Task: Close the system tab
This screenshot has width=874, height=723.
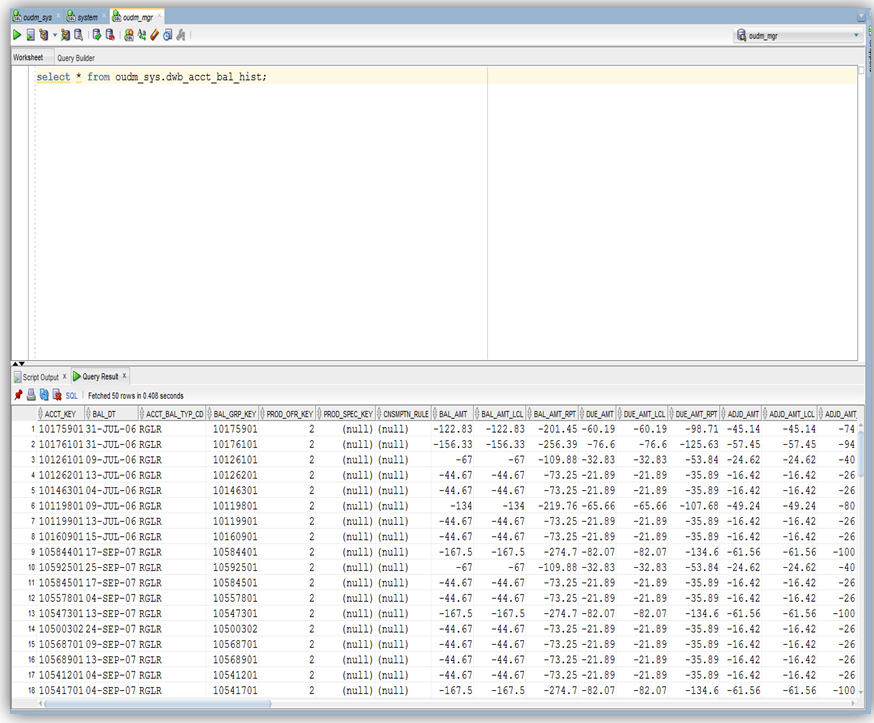Action: (x=104, y=16)
